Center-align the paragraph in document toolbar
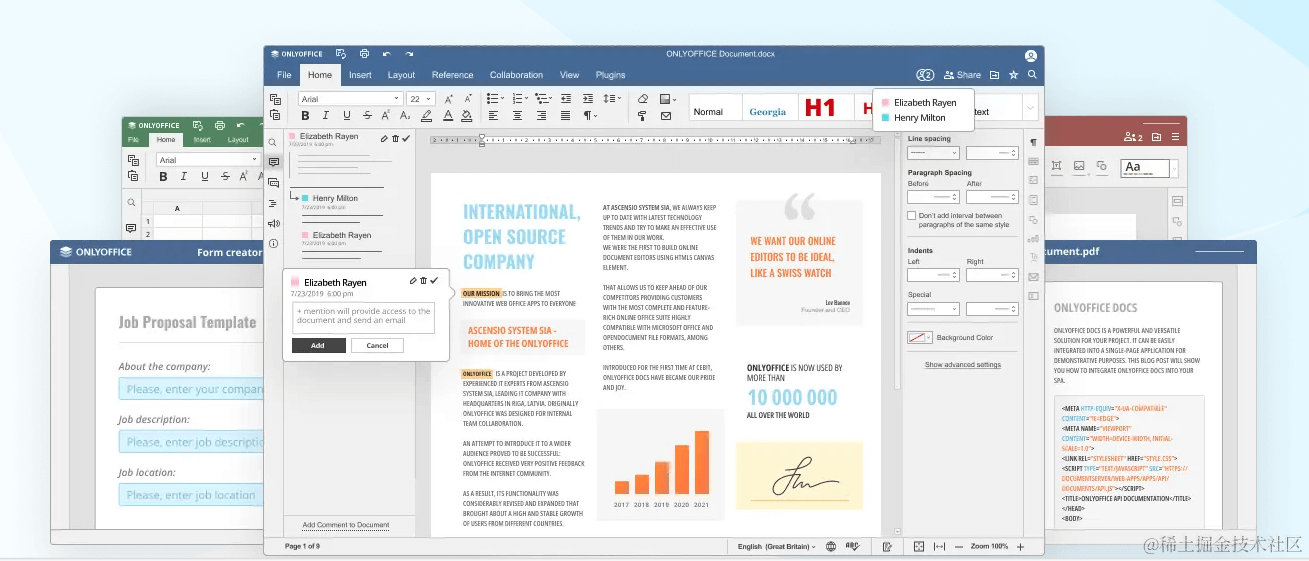 pyautogui.click(x=517, y=116)
